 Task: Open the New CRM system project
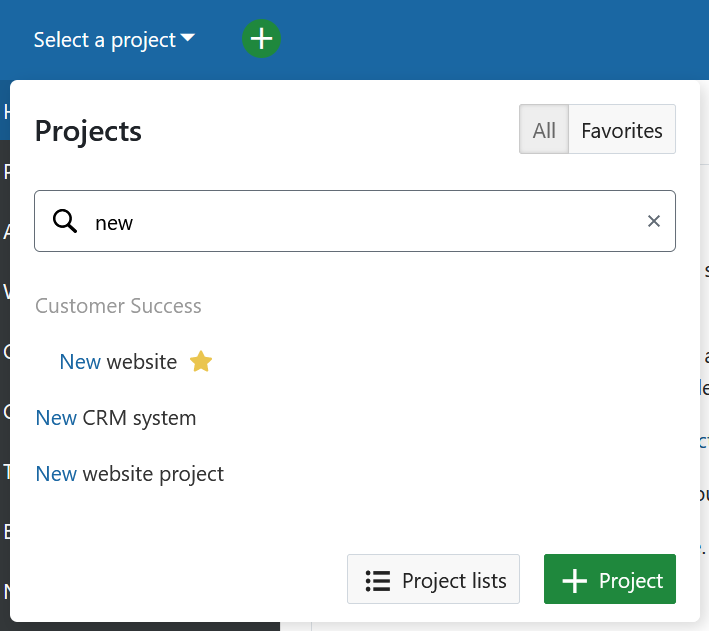click(116, 418)
